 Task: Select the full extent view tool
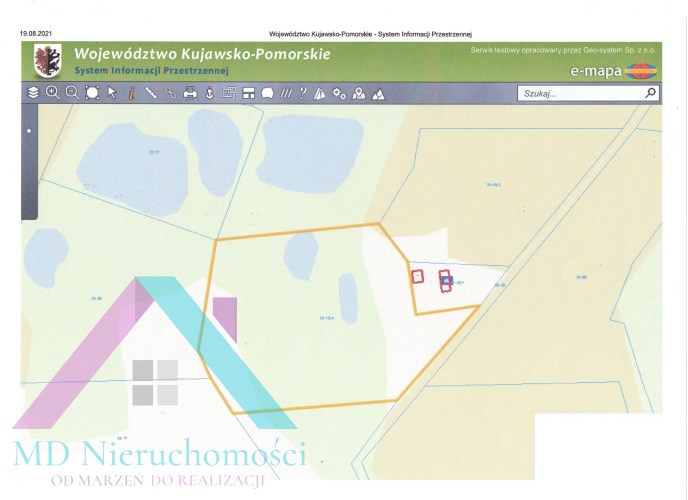92,93
